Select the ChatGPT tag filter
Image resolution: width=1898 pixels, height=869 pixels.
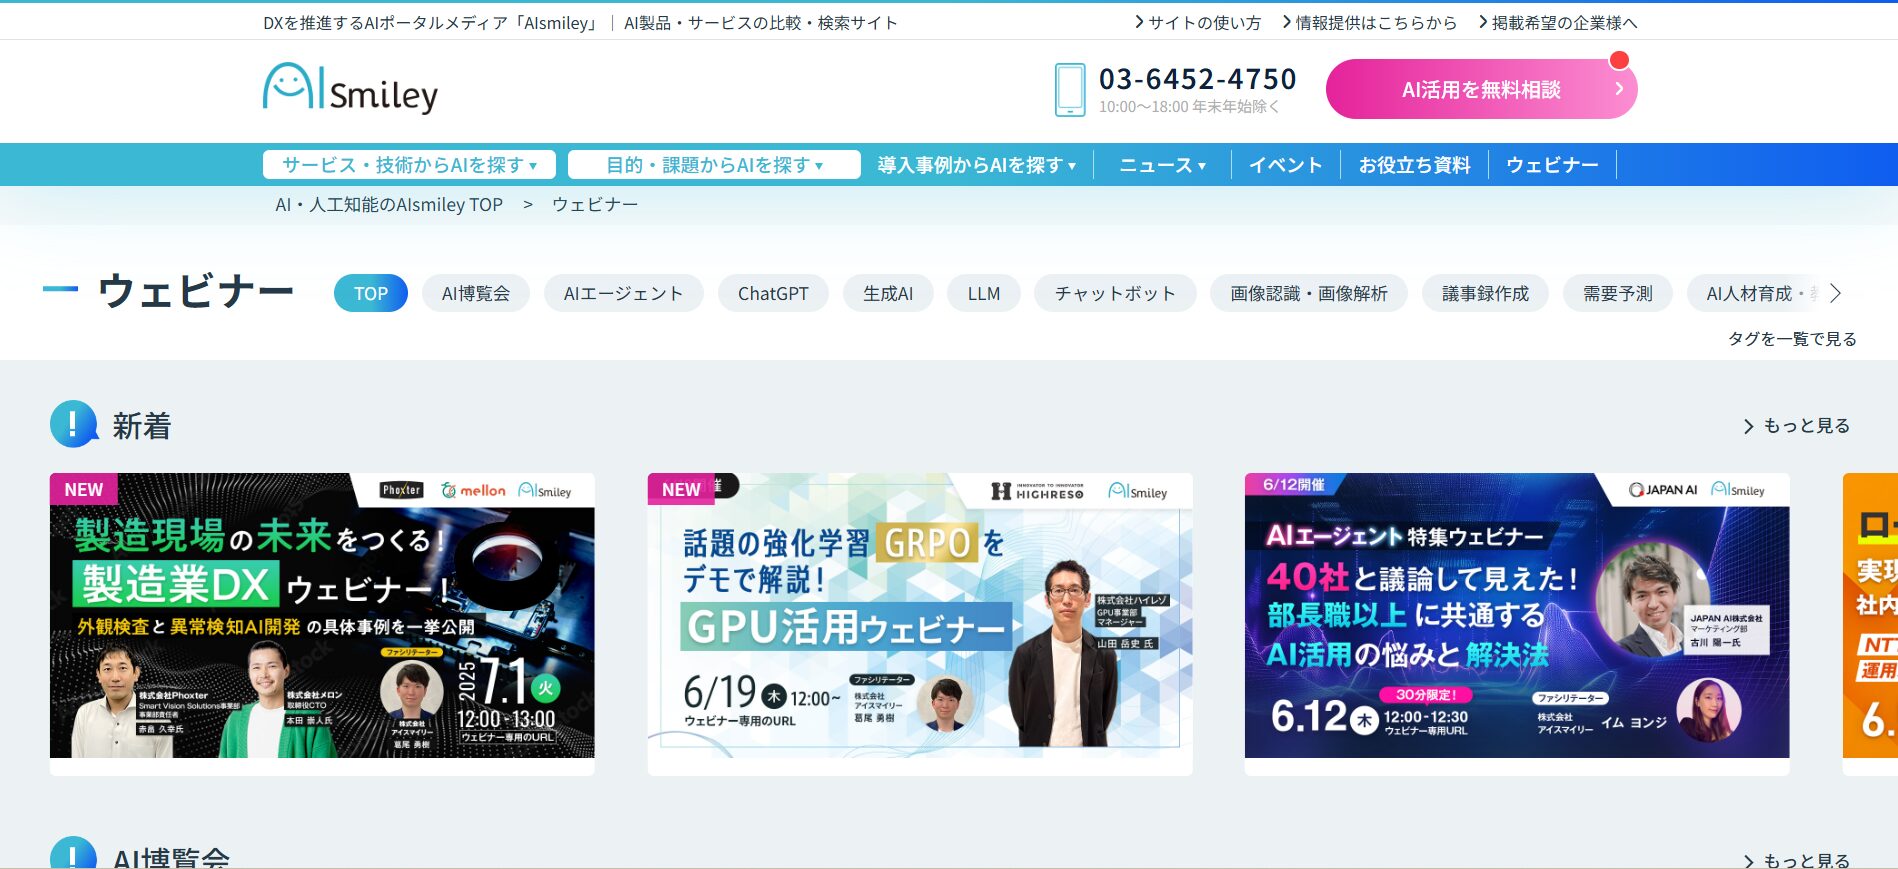coord(772,294)
